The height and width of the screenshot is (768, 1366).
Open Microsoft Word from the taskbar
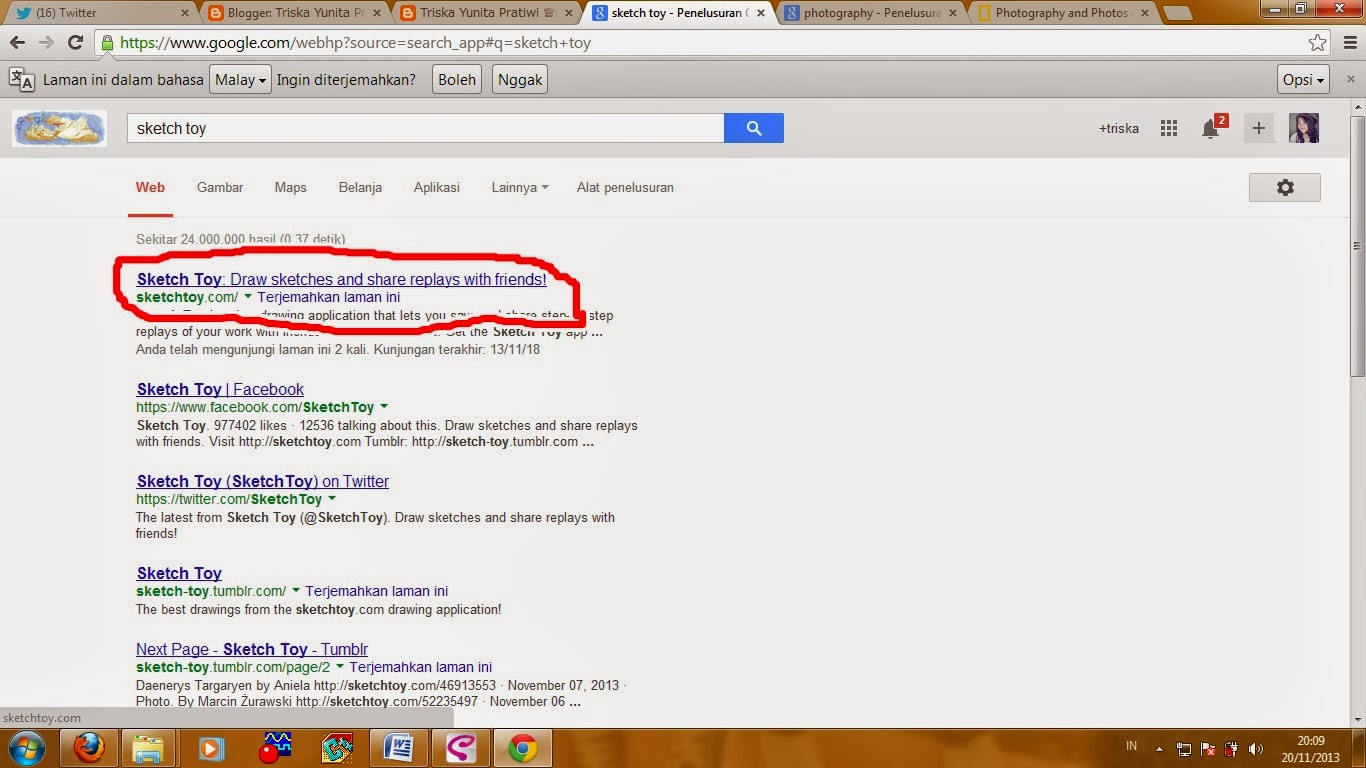pos(399,748)
